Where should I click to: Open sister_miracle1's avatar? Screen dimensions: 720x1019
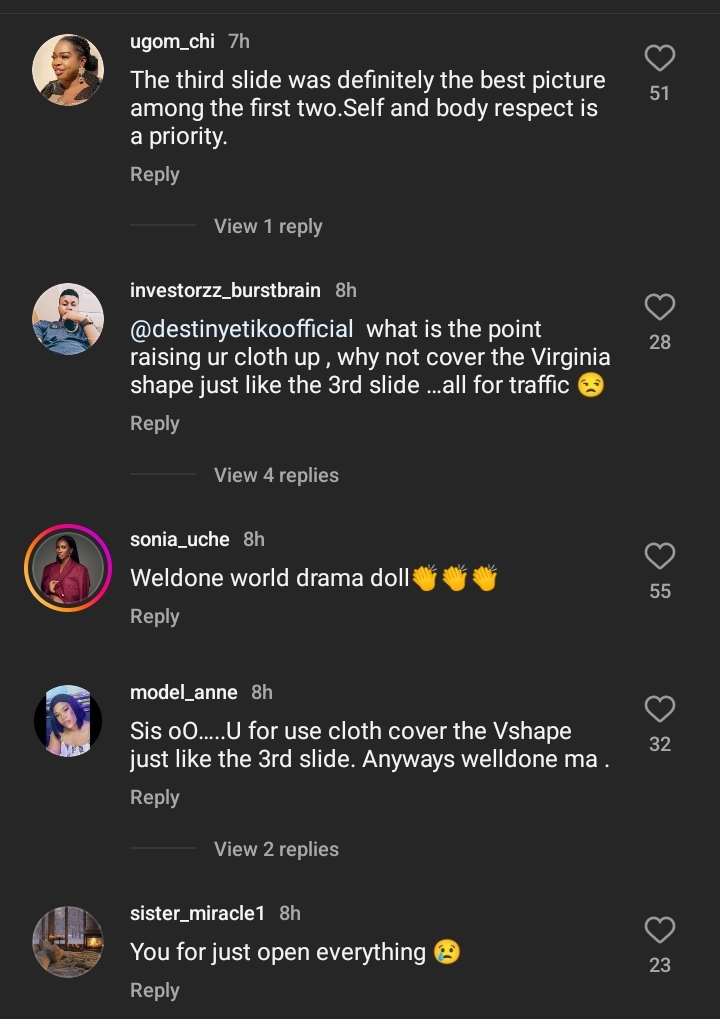click(x=68, y=941)
